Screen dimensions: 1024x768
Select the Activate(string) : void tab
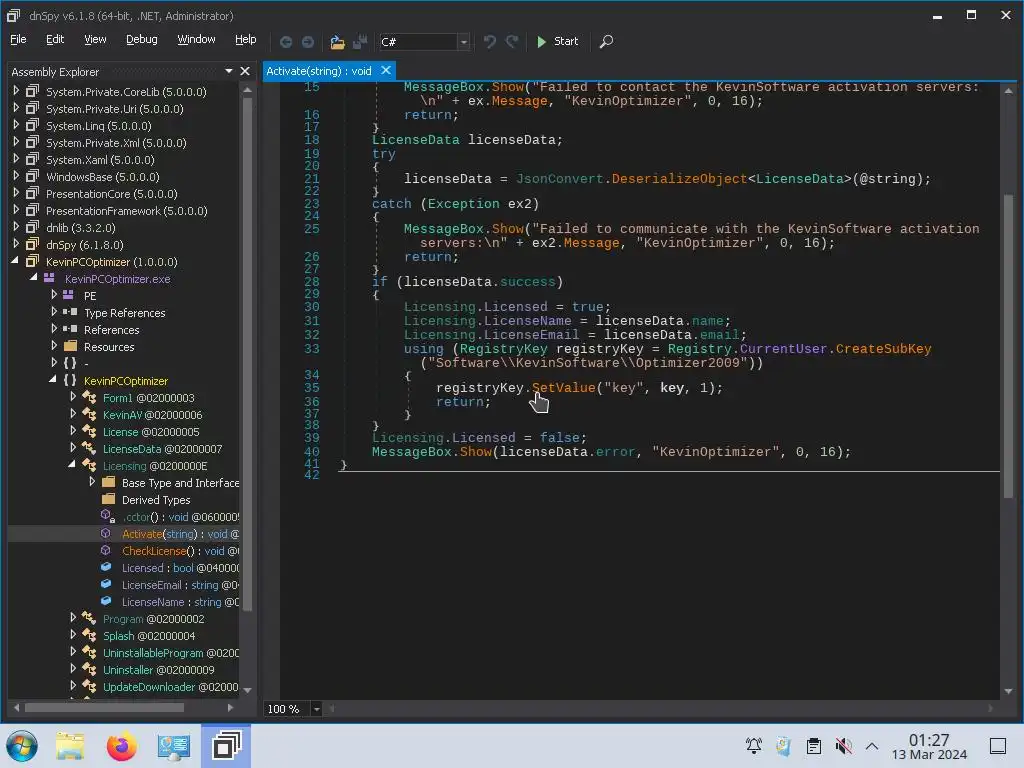[319, 71]
